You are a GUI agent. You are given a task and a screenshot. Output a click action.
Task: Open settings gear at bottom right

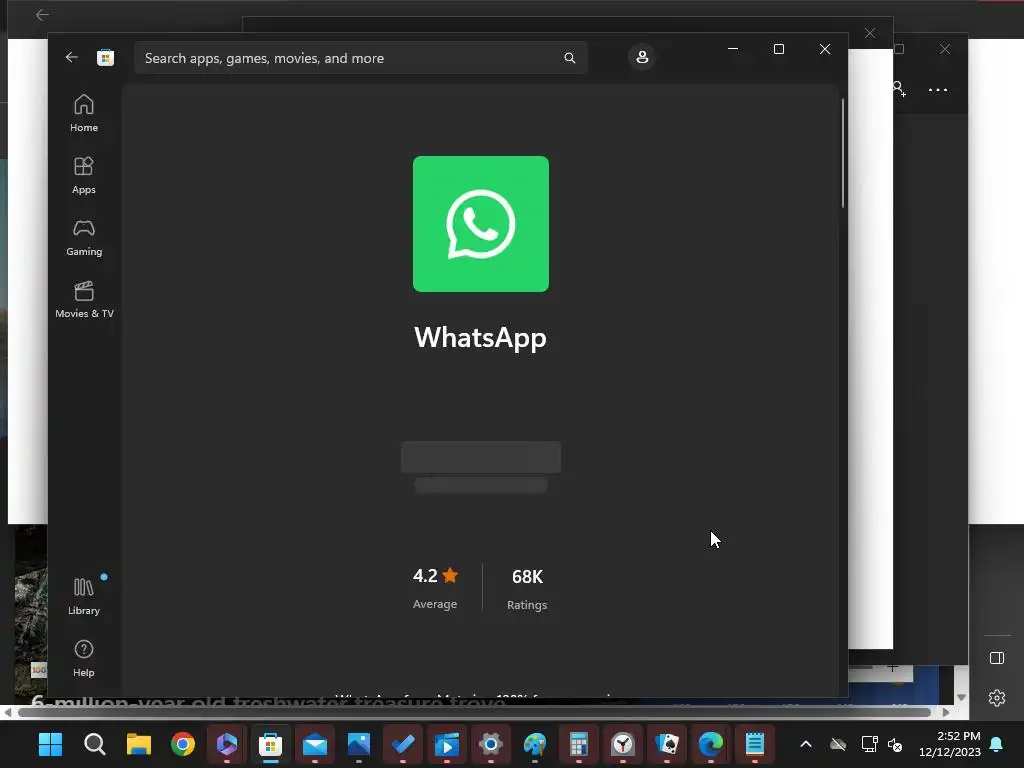click(997, 698)
